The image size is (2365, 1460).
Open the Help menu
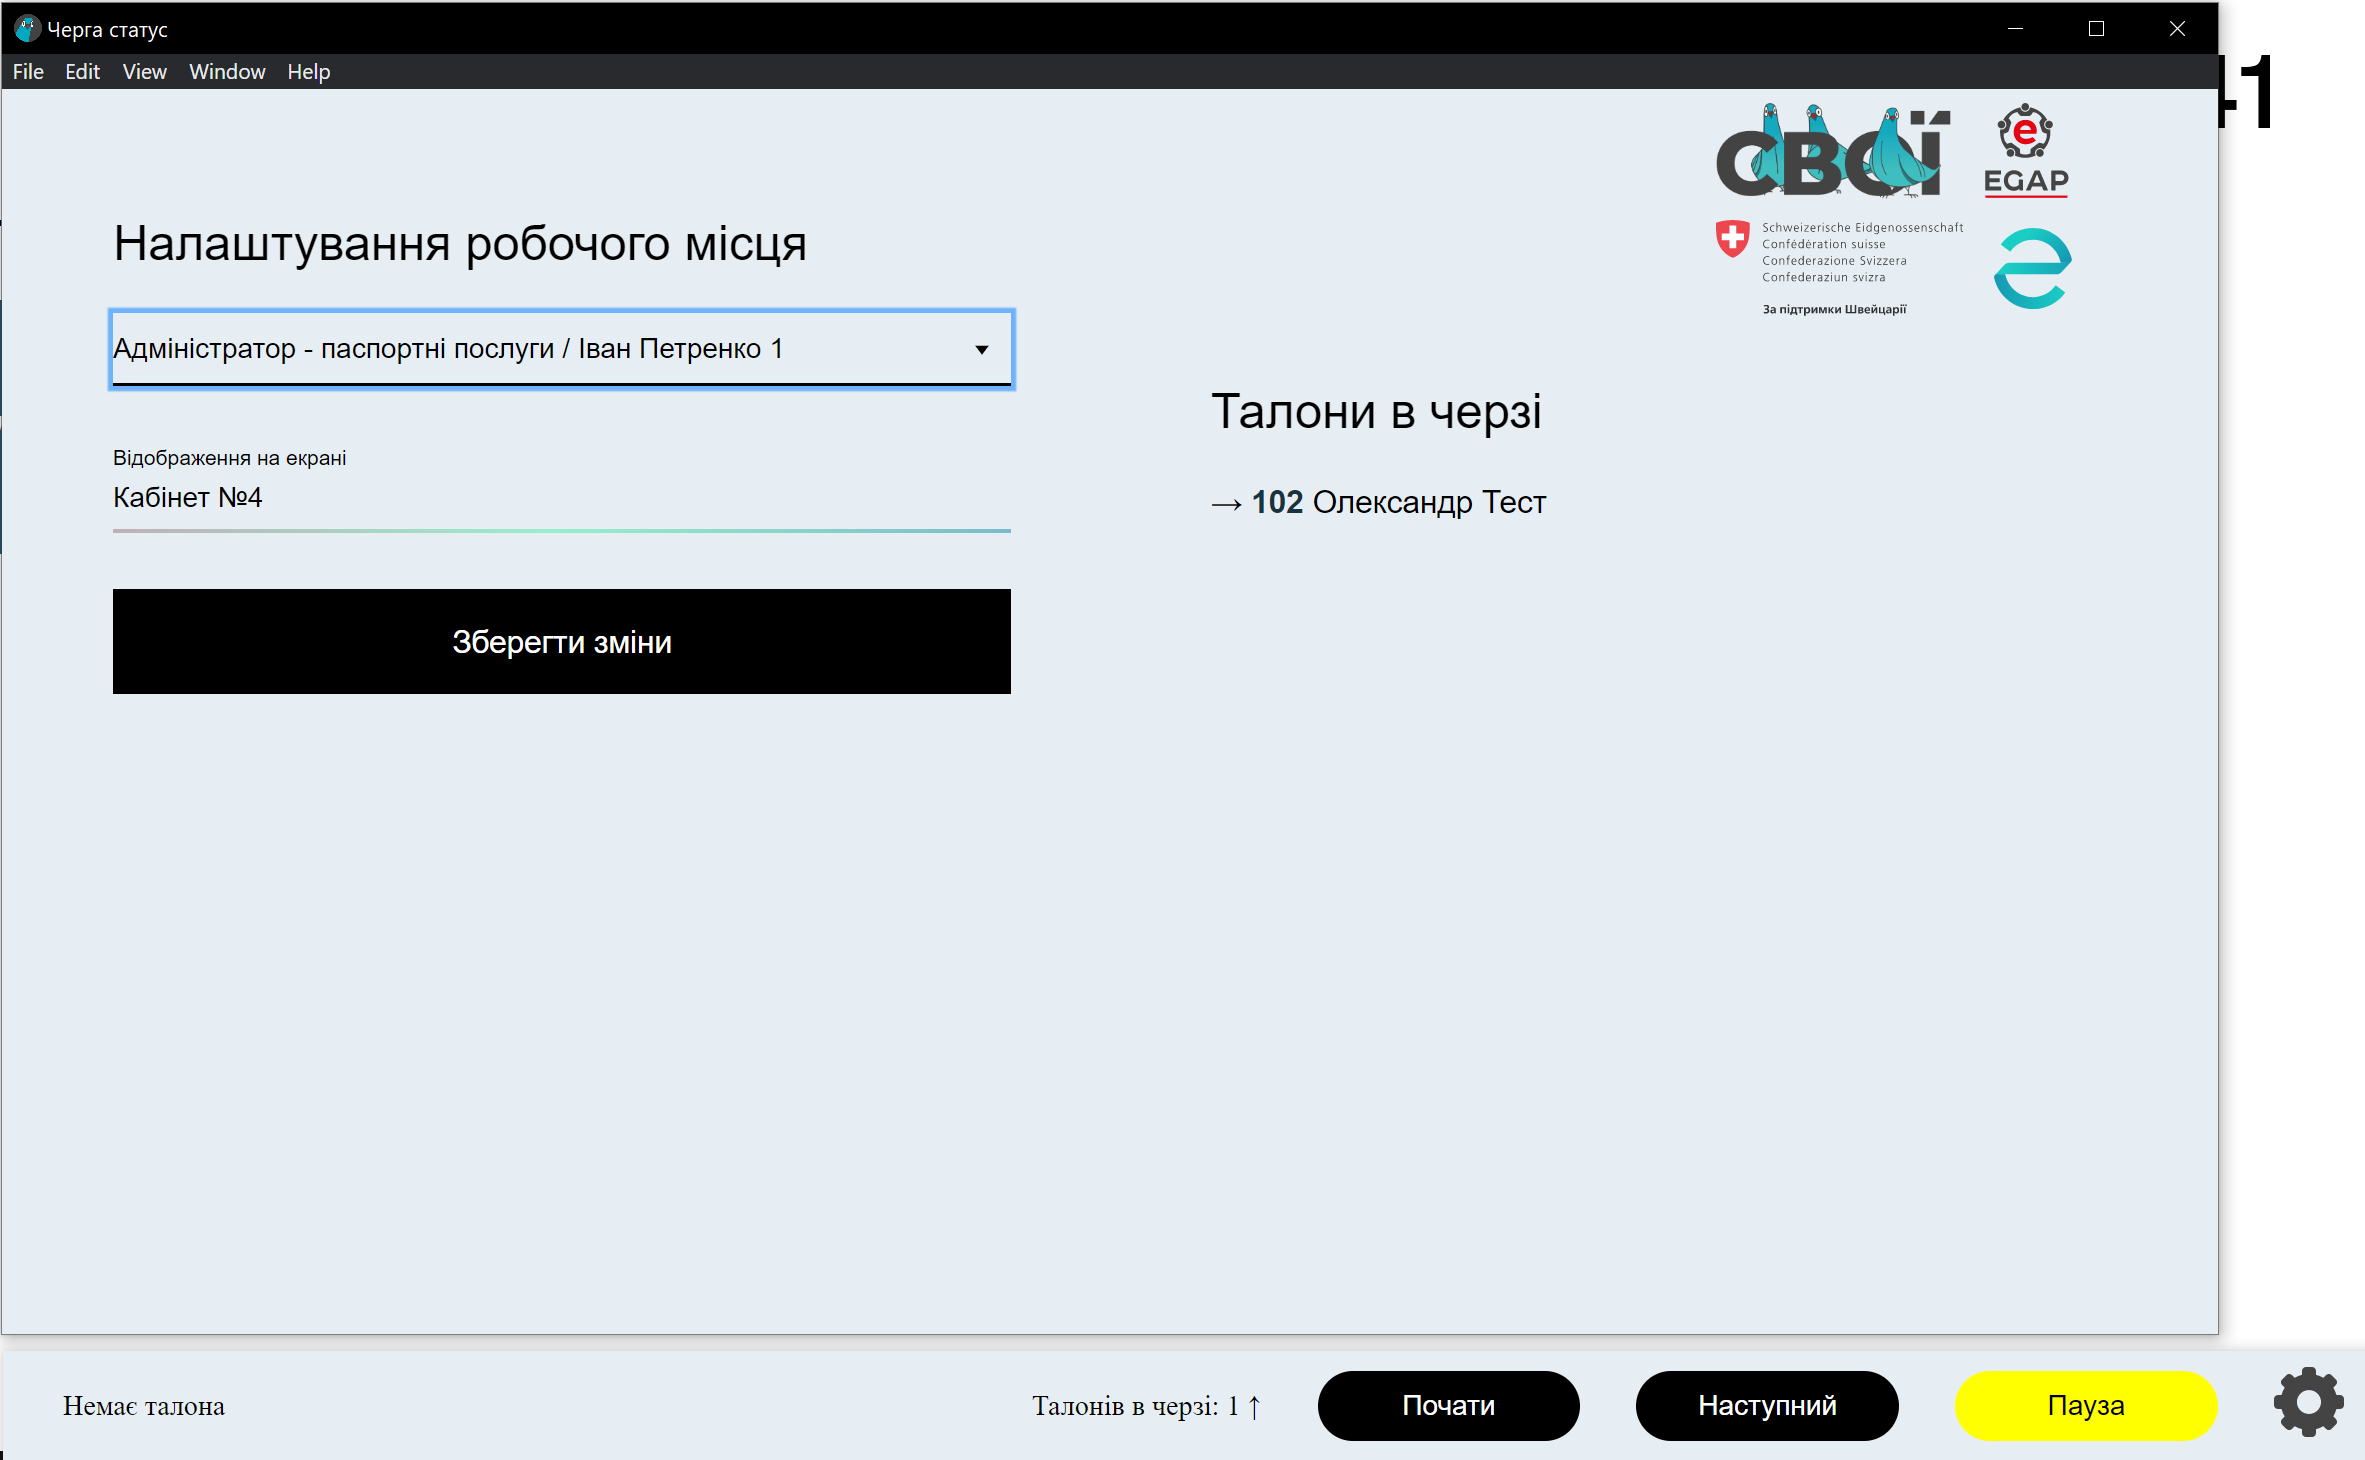[308, 72]
